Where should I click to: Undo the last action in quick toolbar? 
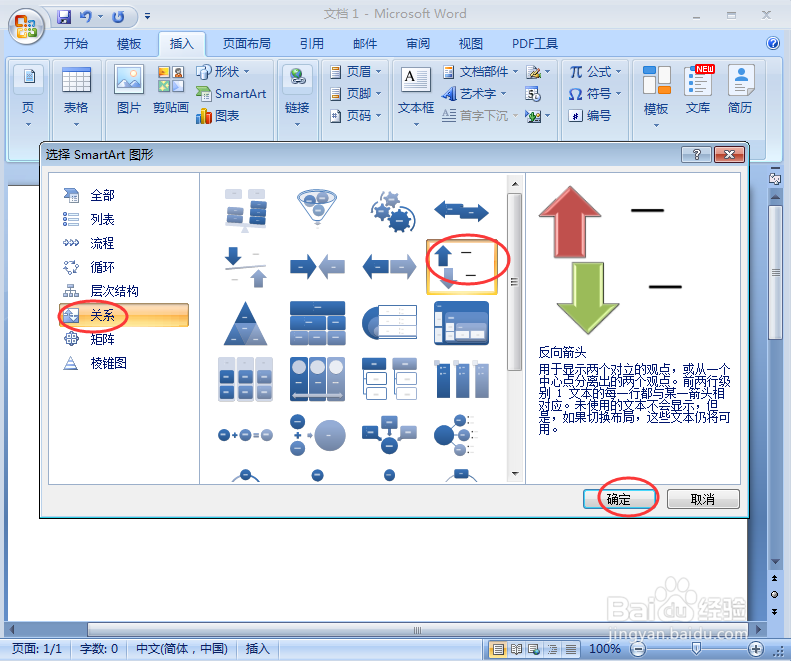85,17
